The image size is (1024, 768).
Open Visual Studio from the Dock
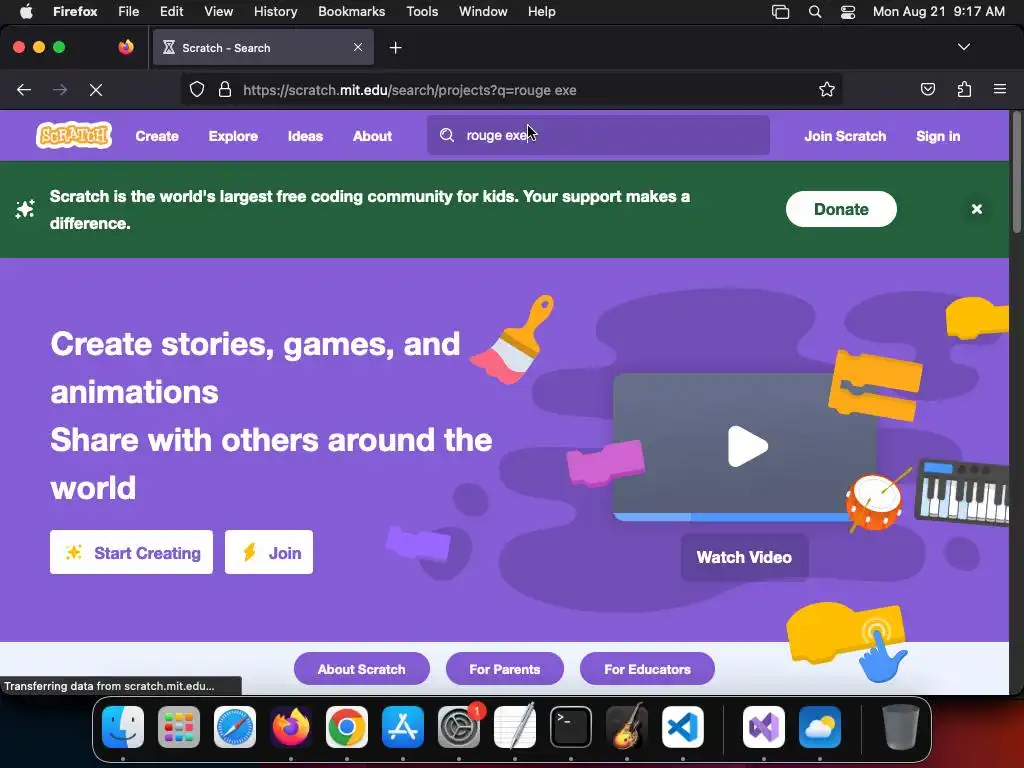pos(764,727)
